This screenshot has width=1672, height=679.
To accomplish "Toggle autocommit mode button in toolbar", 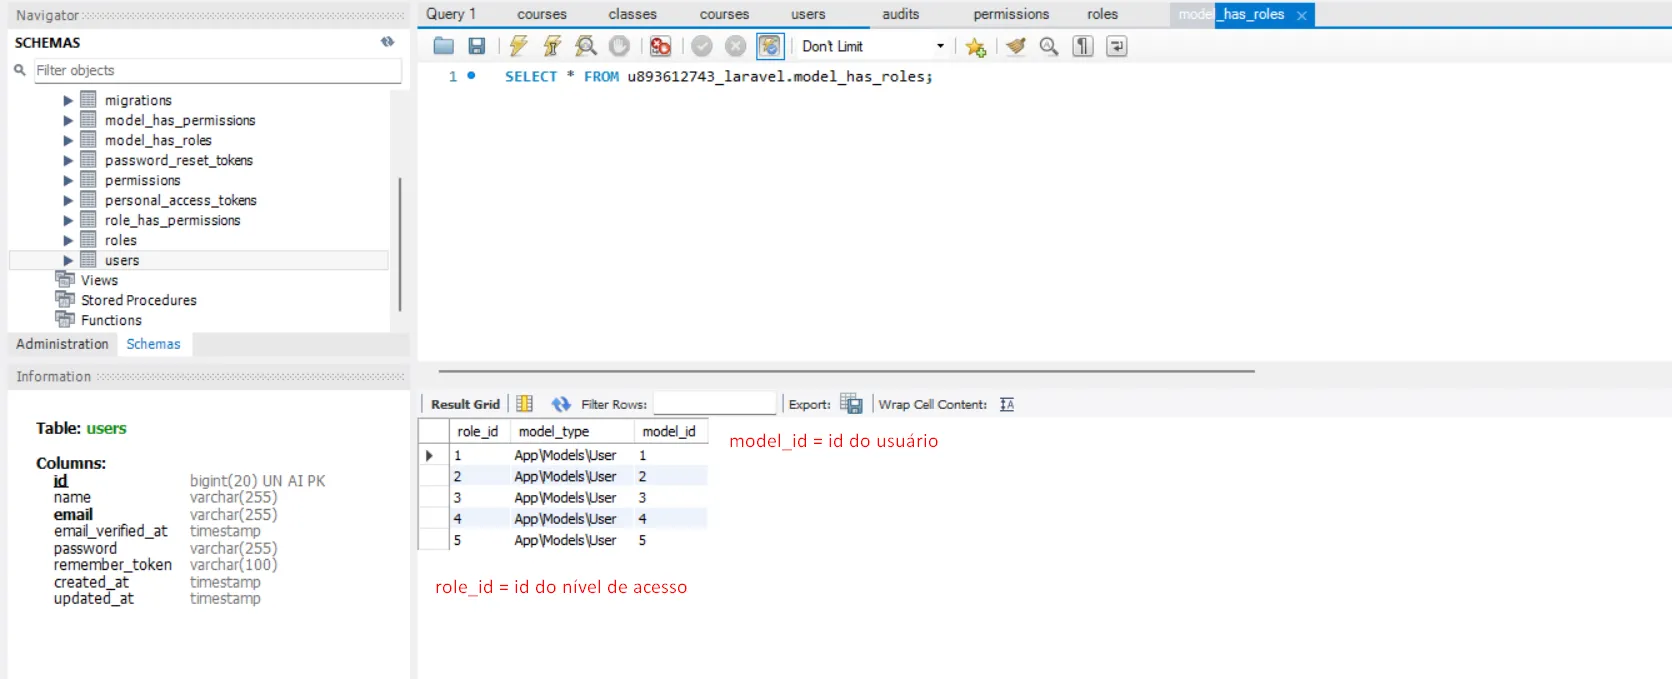I will [x=770, y=46].
